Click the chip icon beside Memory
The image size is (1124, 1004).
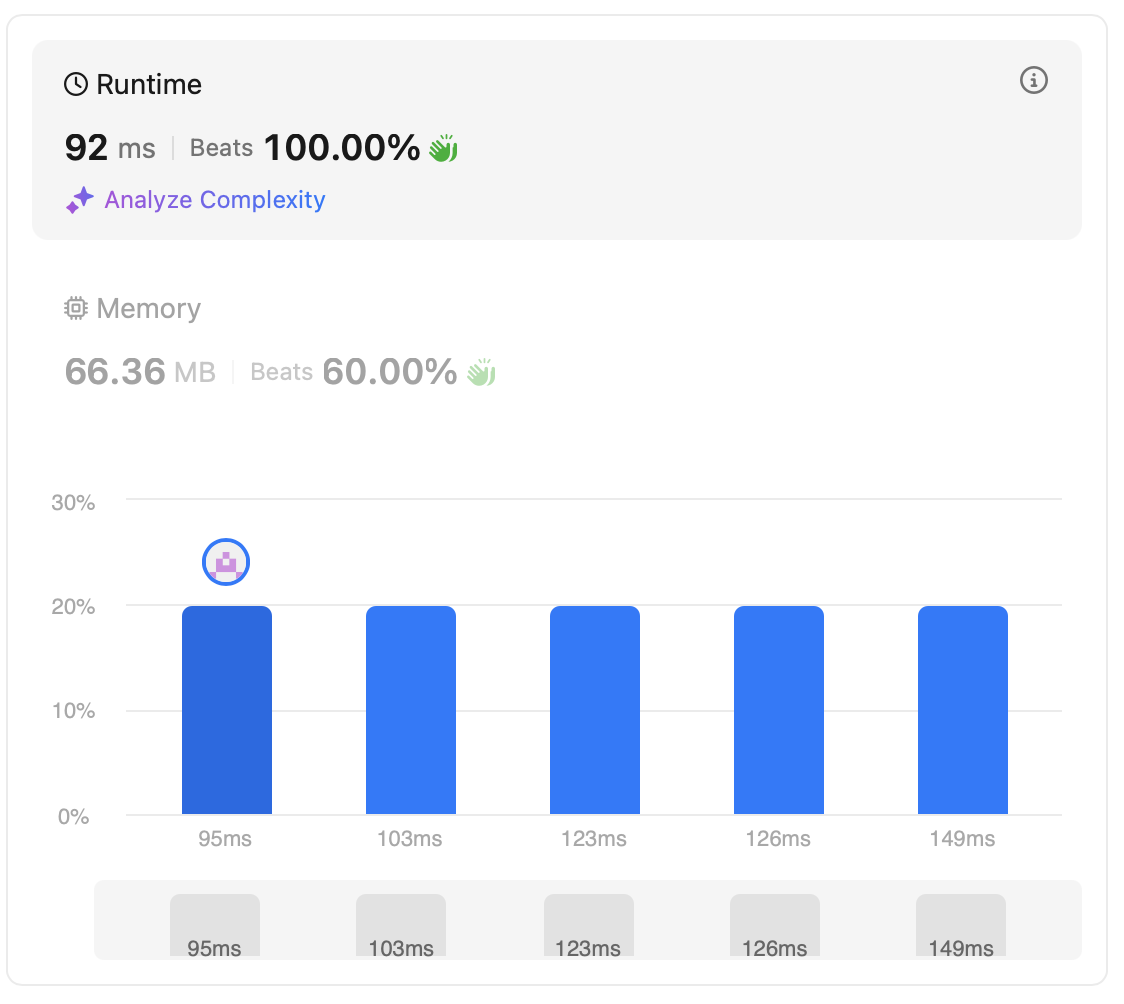pyautogui.click(x=76, y=309)
